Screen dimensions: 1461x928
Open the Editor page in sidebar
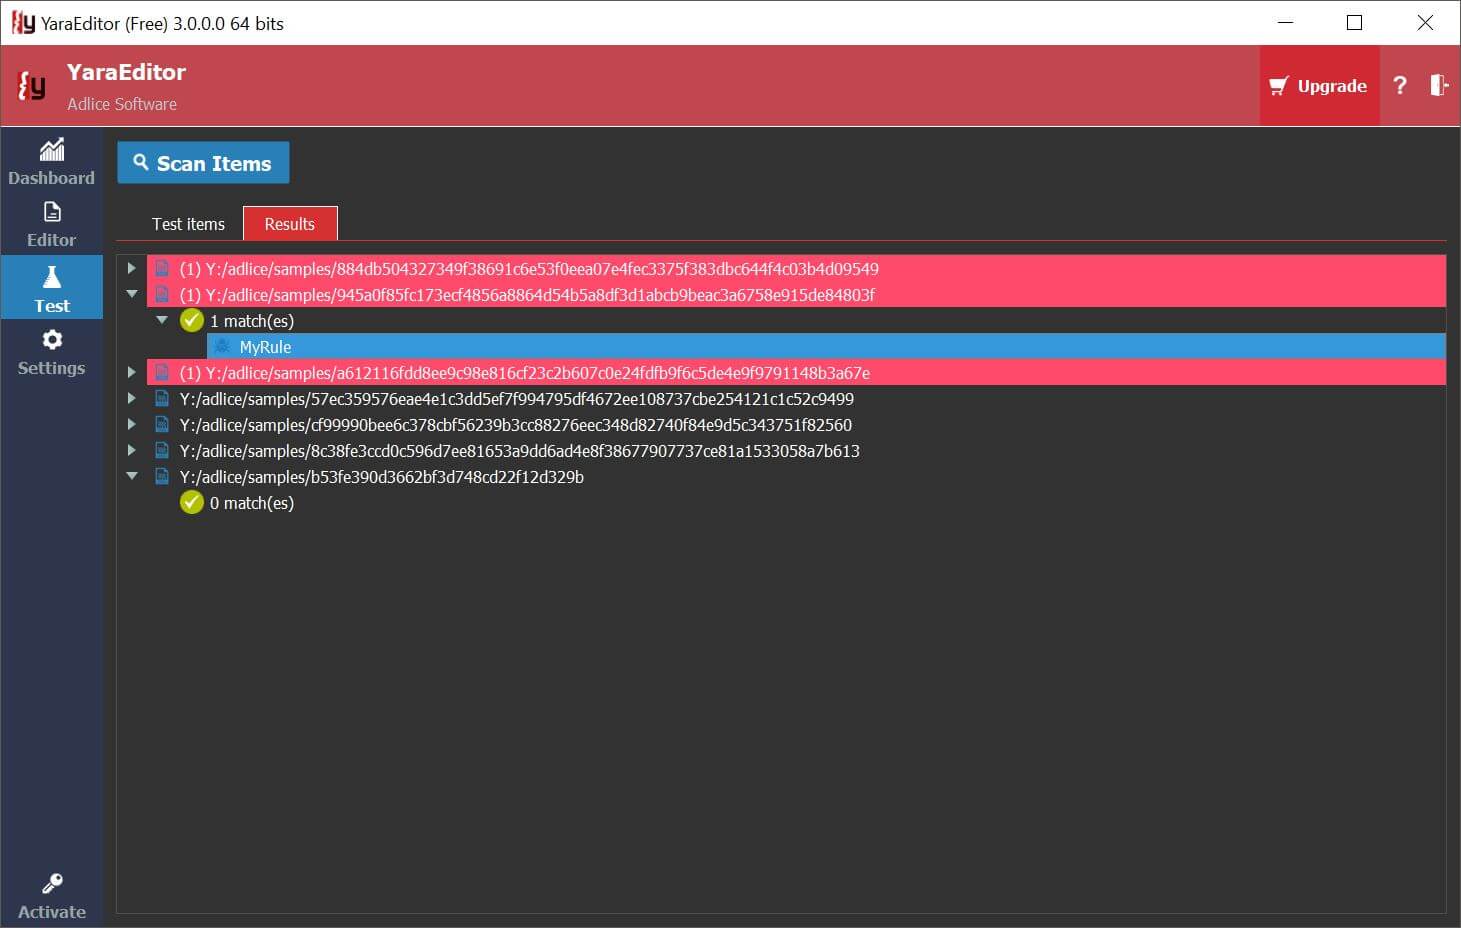coord(51,224)
